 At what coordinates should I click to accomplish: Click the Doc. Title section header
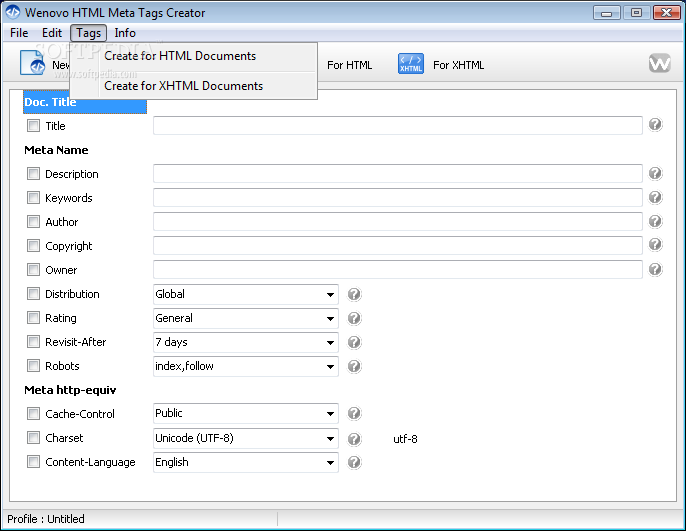click(x=85, y=102)
